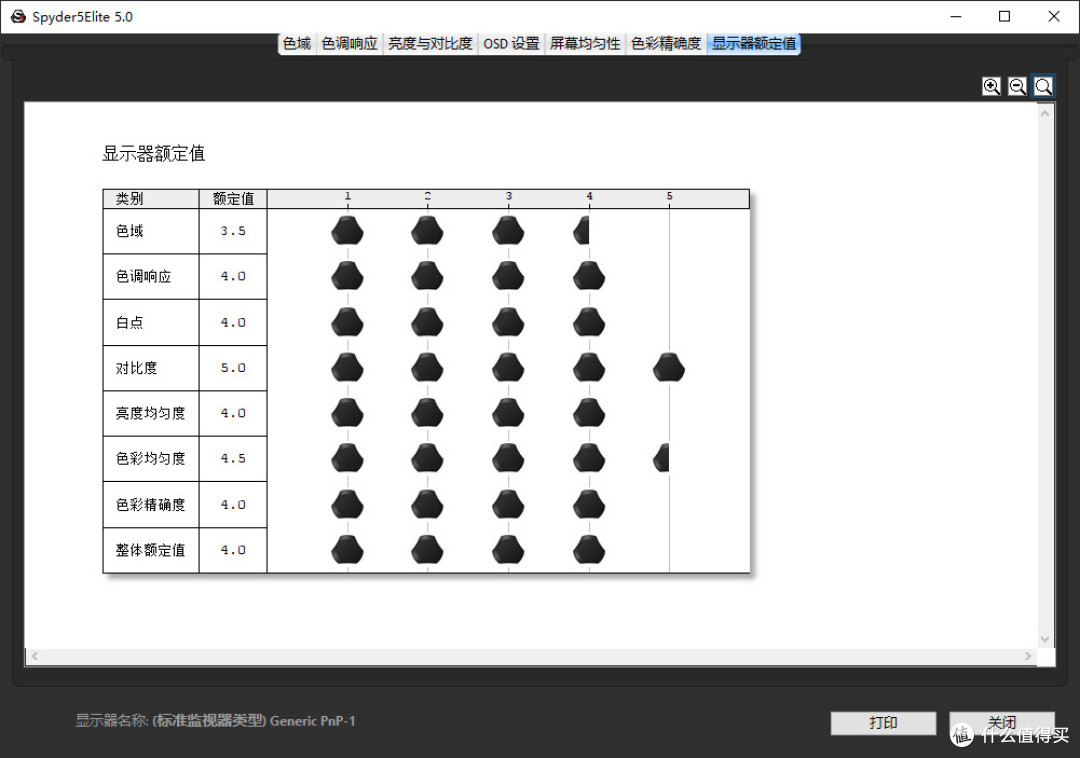Screen dimensions: 1080x758
Task: Click the Spyder5Elite app icon in title bar
Action: (18, 17)
